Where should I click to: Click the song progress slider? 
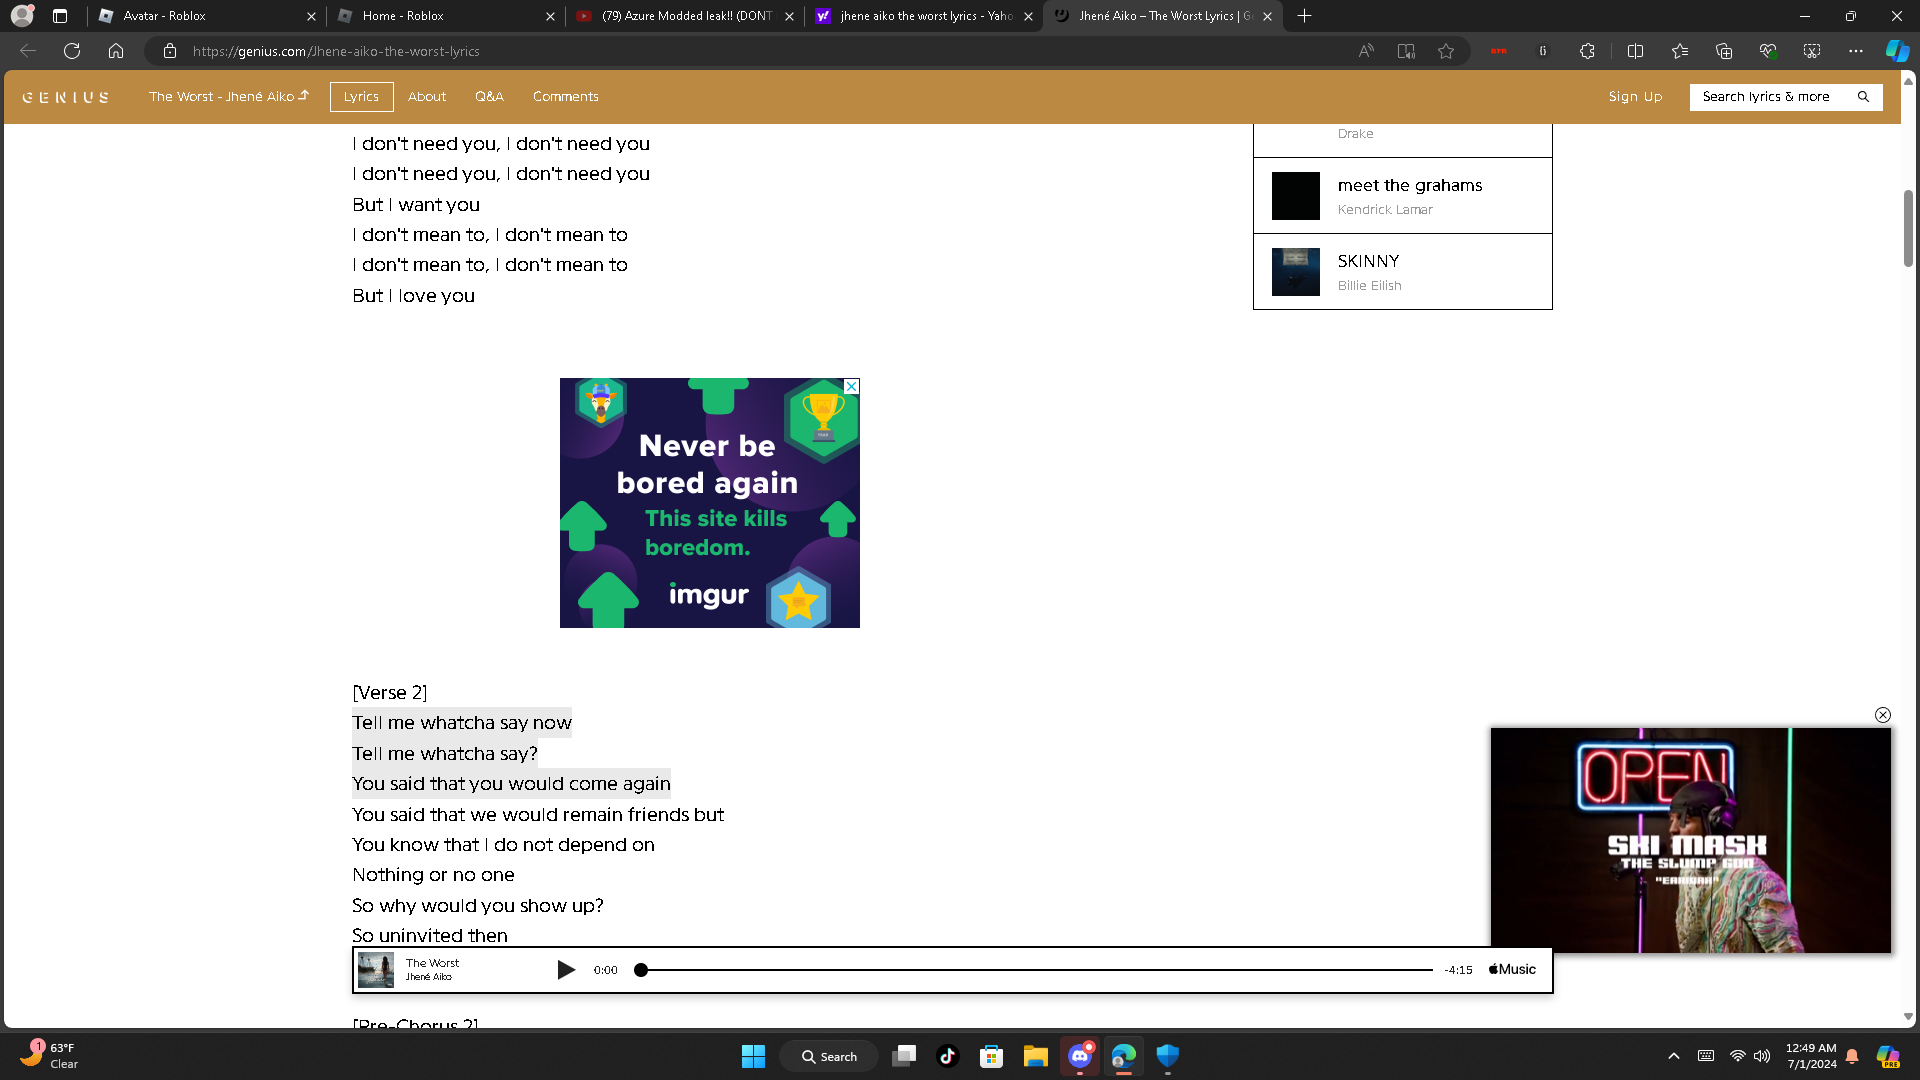click(1037, 970)
